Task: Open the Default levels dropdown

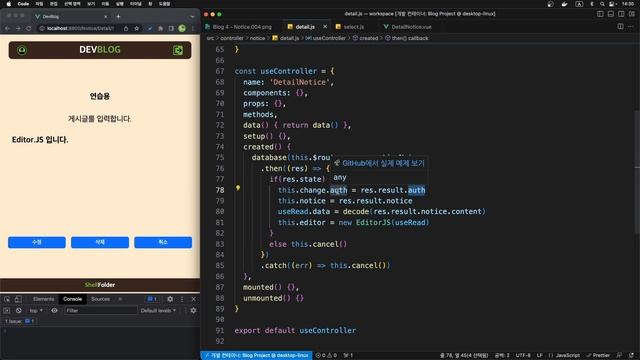Action: [x=158, y=311]
